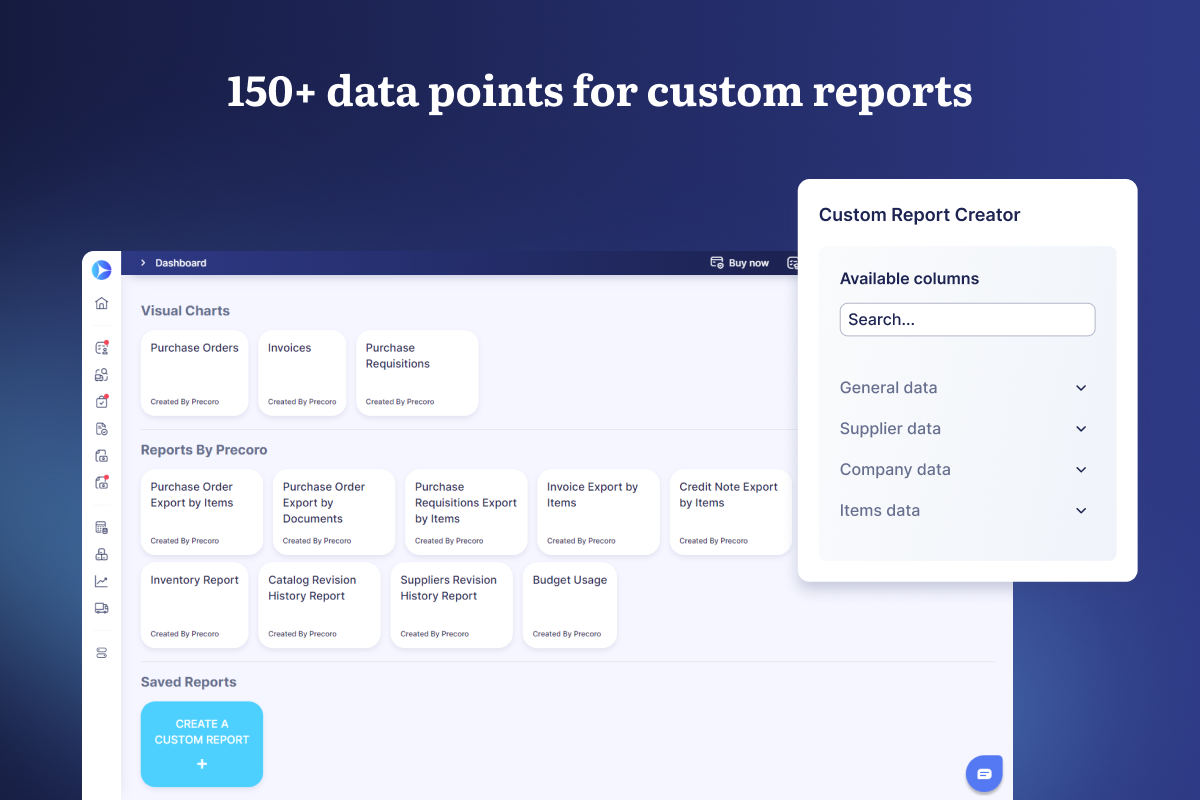Open Catalog Revision History Report card

(319, 605)
